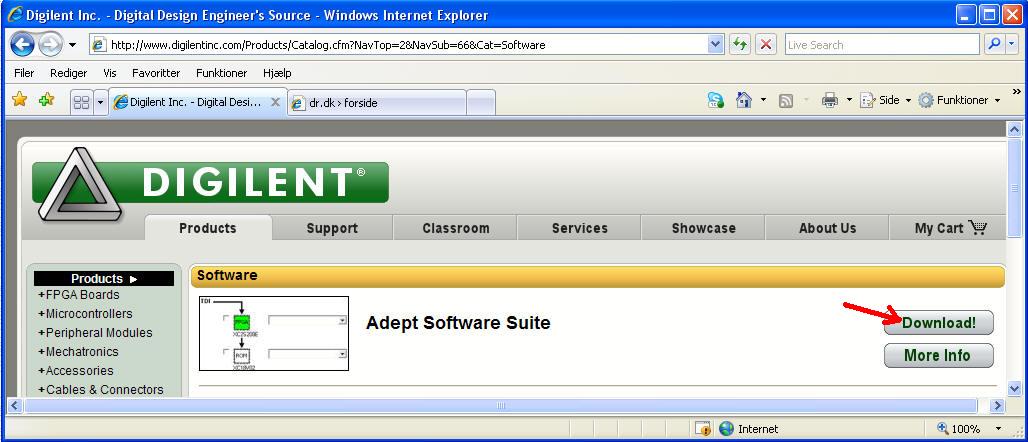Expand the address bar history dropdown
The height and width of the screenshot is (442, 1028).
[716, 45]
